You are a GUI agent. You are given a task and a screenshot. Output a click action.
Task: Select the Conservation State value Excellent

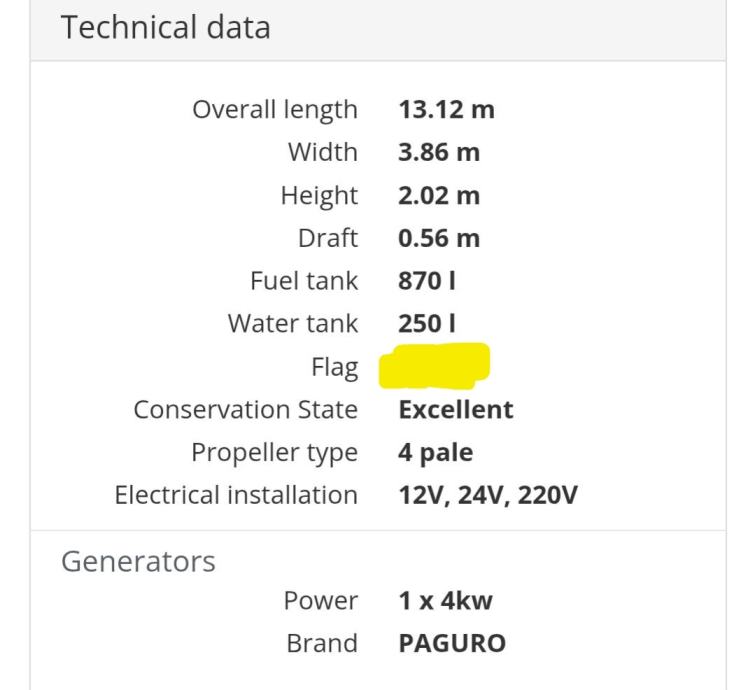(x=456, y=409)
